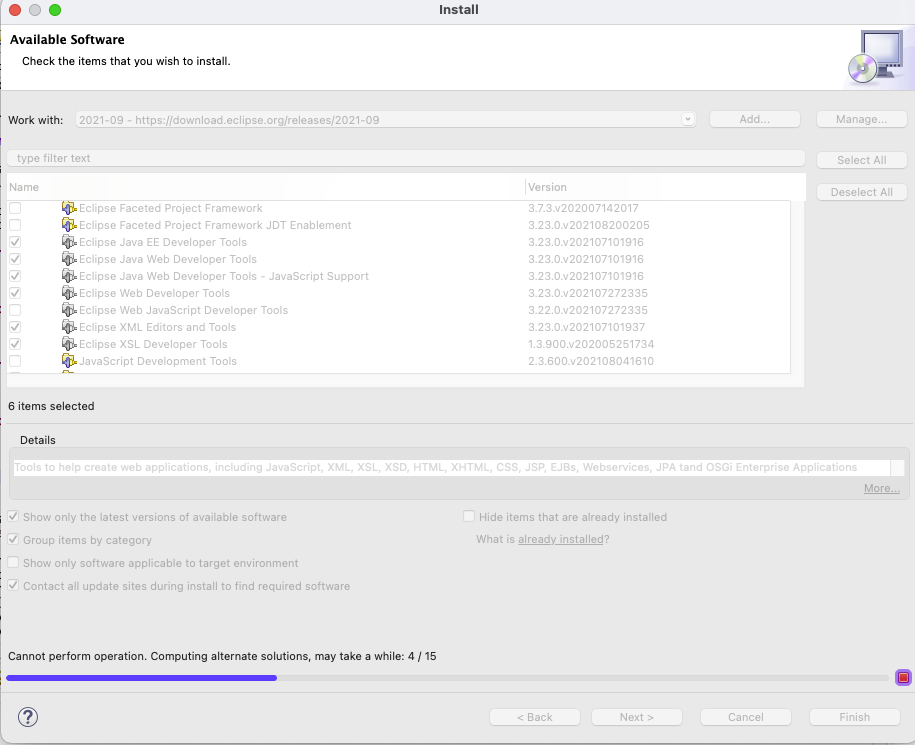Click the Eclipse XML Editors and Tools icon
The height and width of the screenshot is (745, 915).
tap(69, 327)
